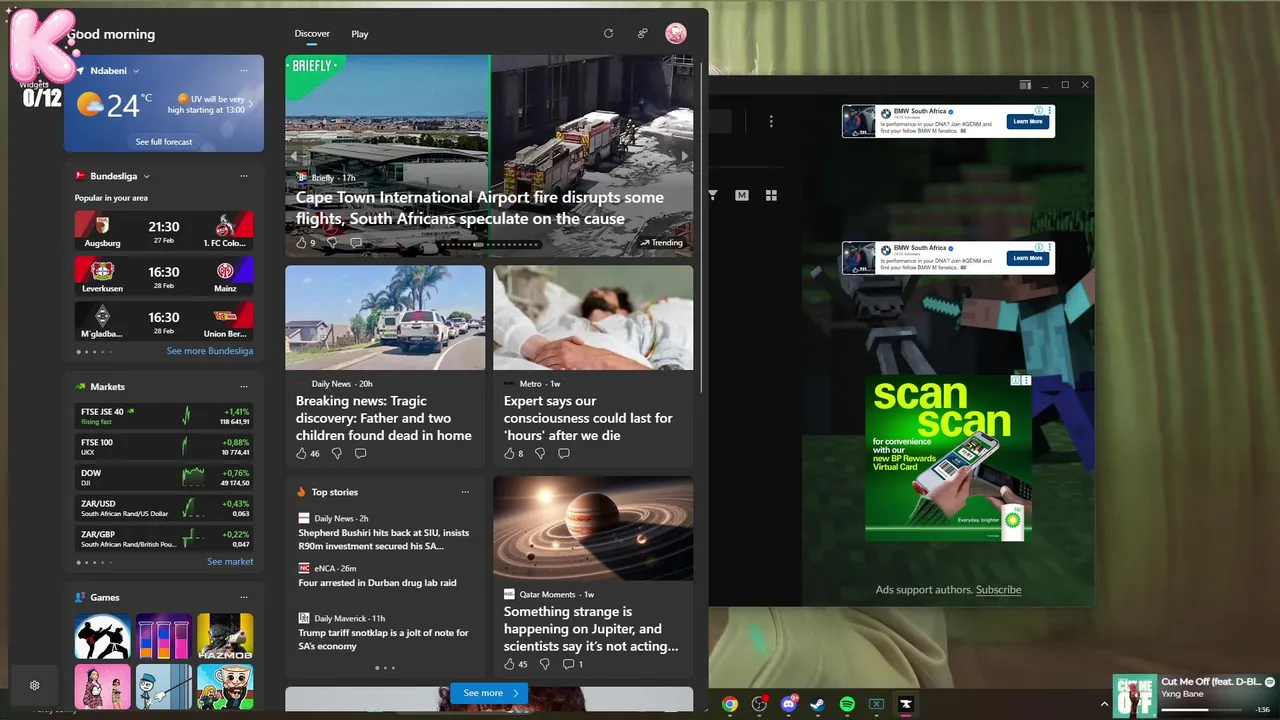Click the Trending label

point(662,243)
